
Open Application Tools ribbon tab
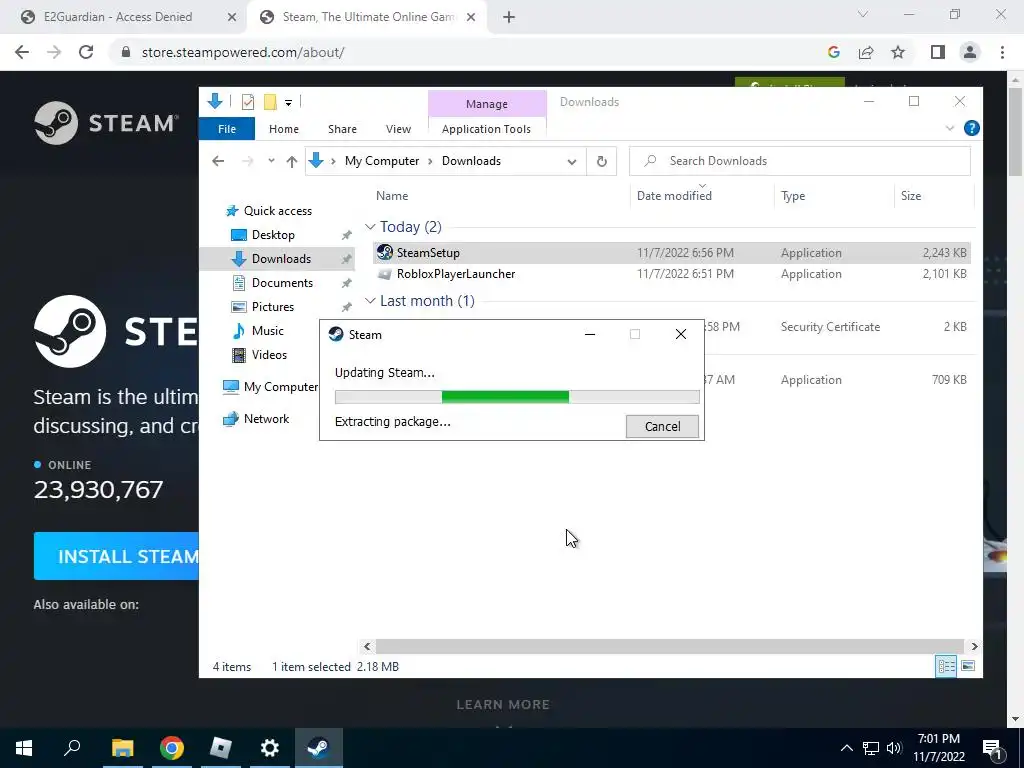[x=487, y=129]
